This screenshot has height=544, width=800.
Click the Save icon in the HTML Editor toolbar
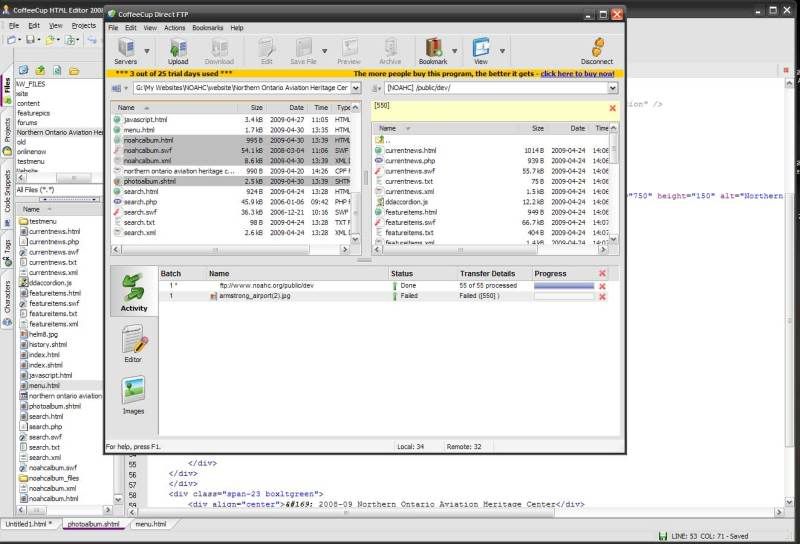point(31,39)
